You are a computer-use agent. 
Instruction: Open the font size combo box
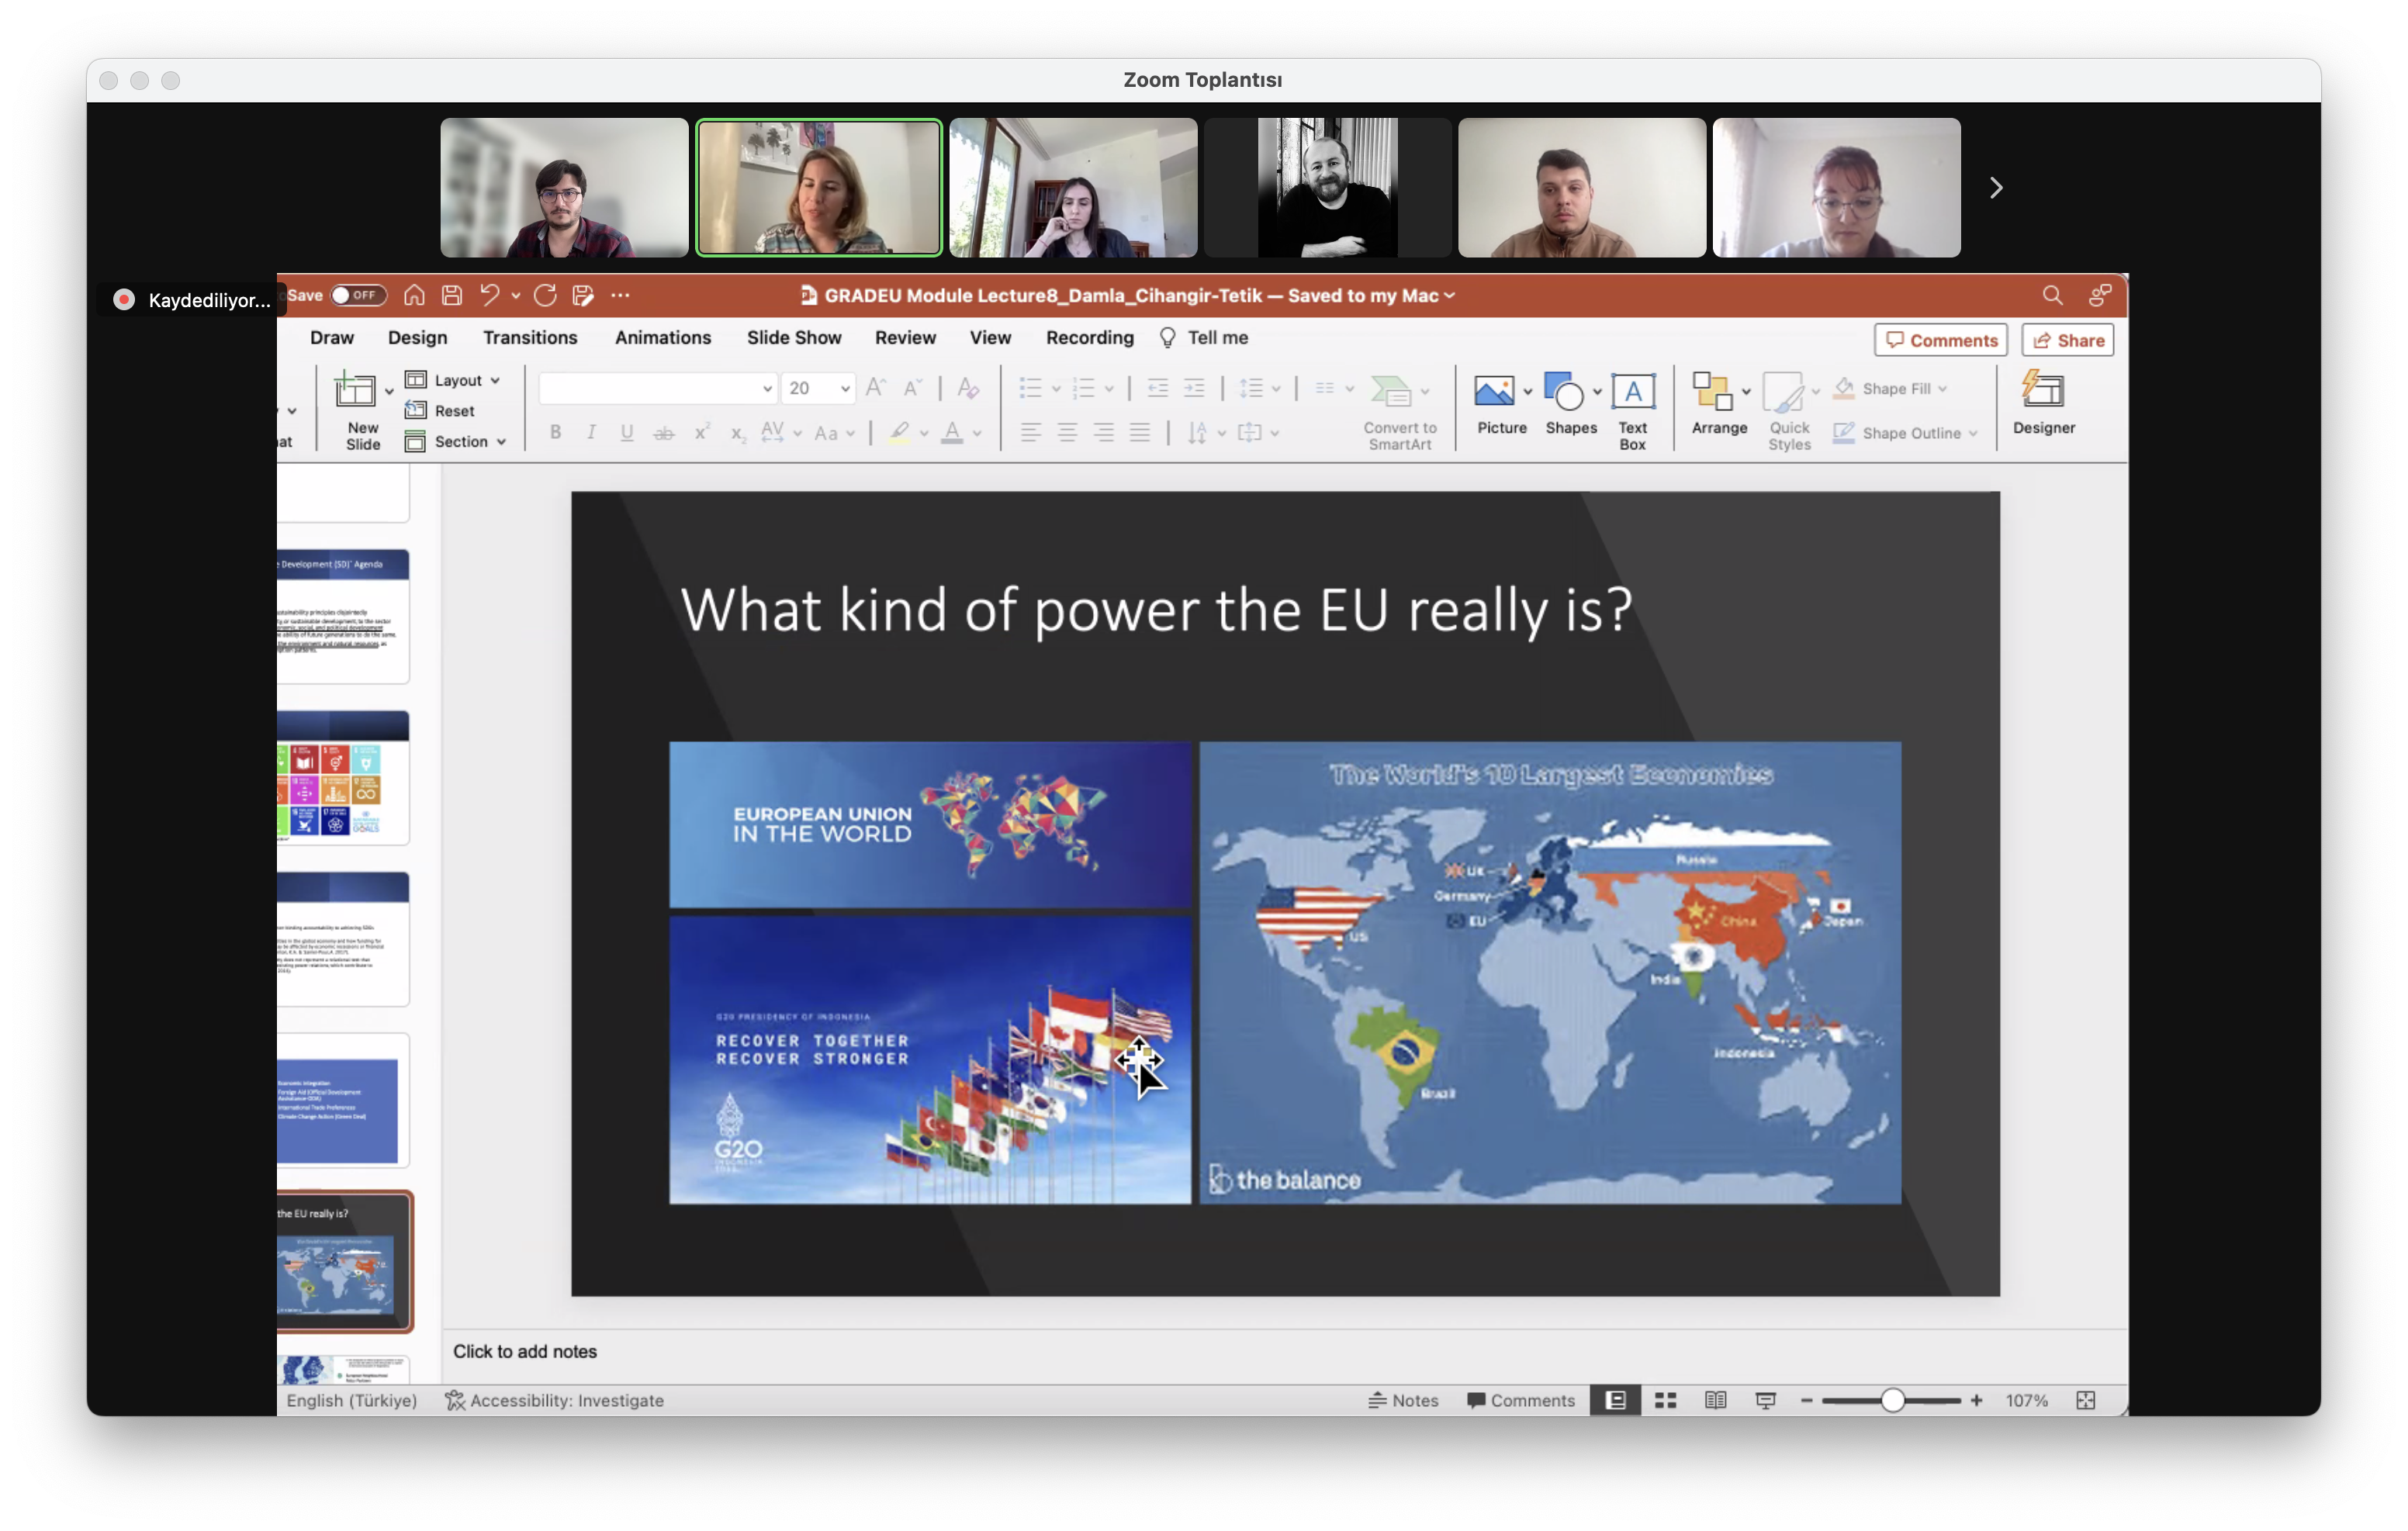point(817,388)
